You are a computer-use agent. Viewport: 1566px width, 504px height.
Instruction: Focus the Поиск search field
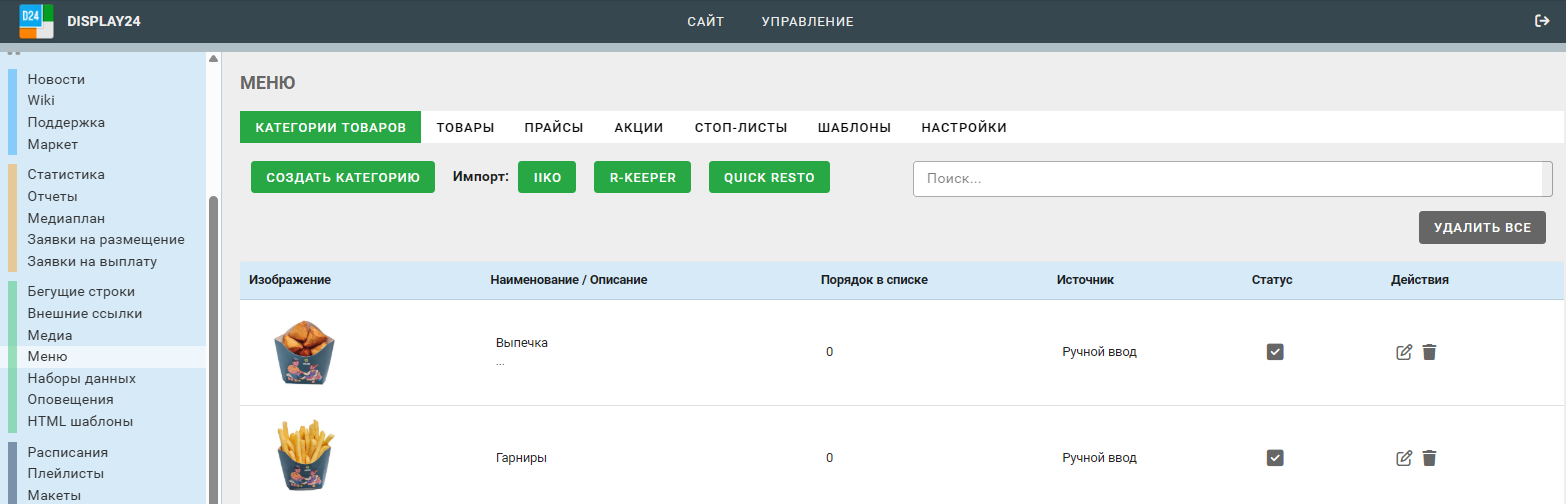pos(1230,179)
